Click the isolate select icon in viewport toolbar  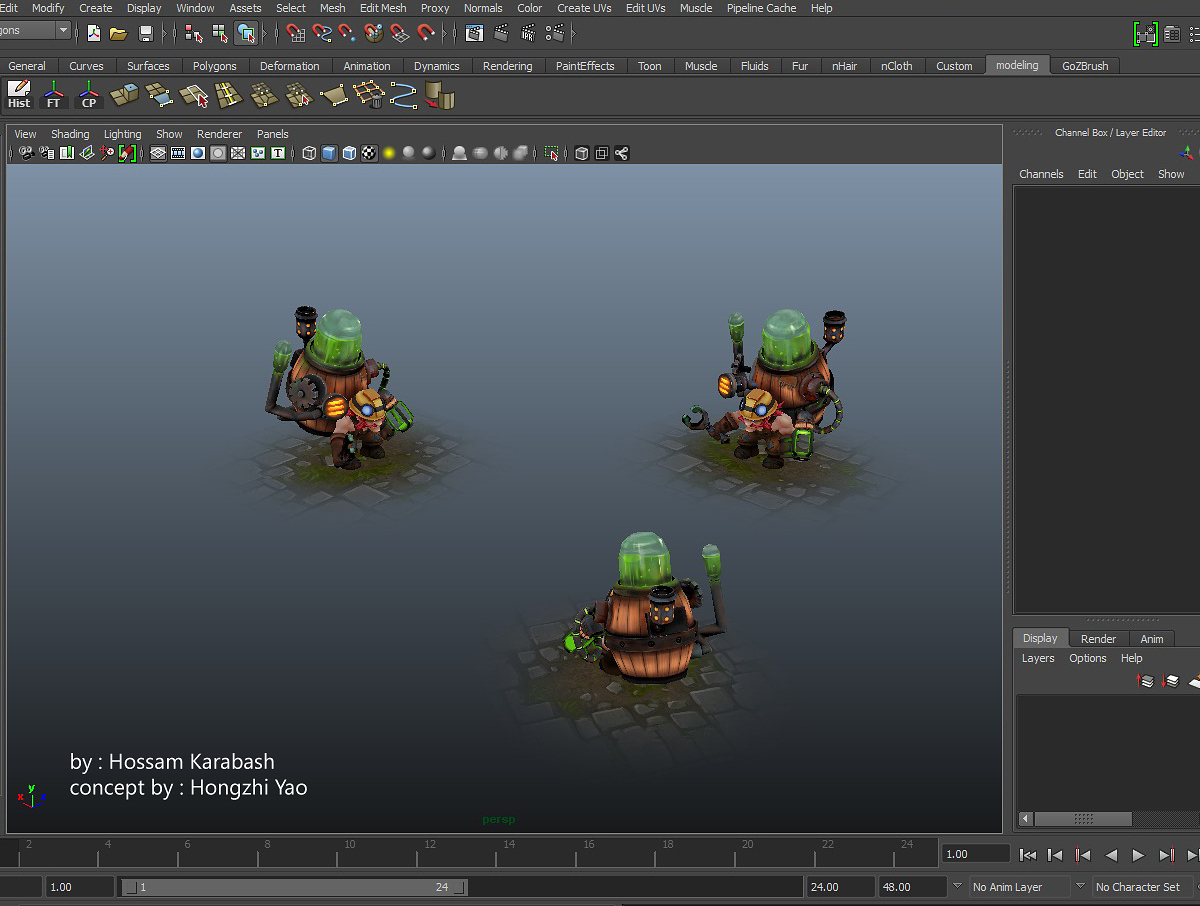tap(551, 153)
